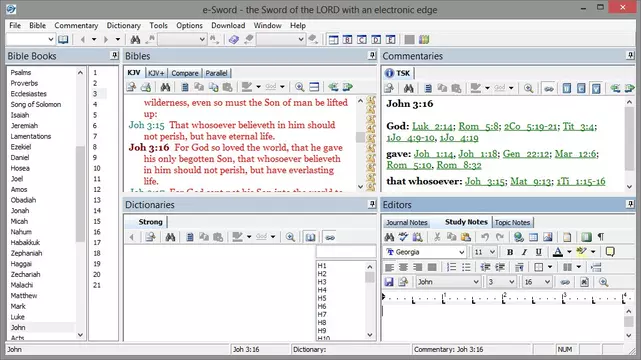The image size is (641, 360).
Task: Insert a table in the editor
Action: 533,237
